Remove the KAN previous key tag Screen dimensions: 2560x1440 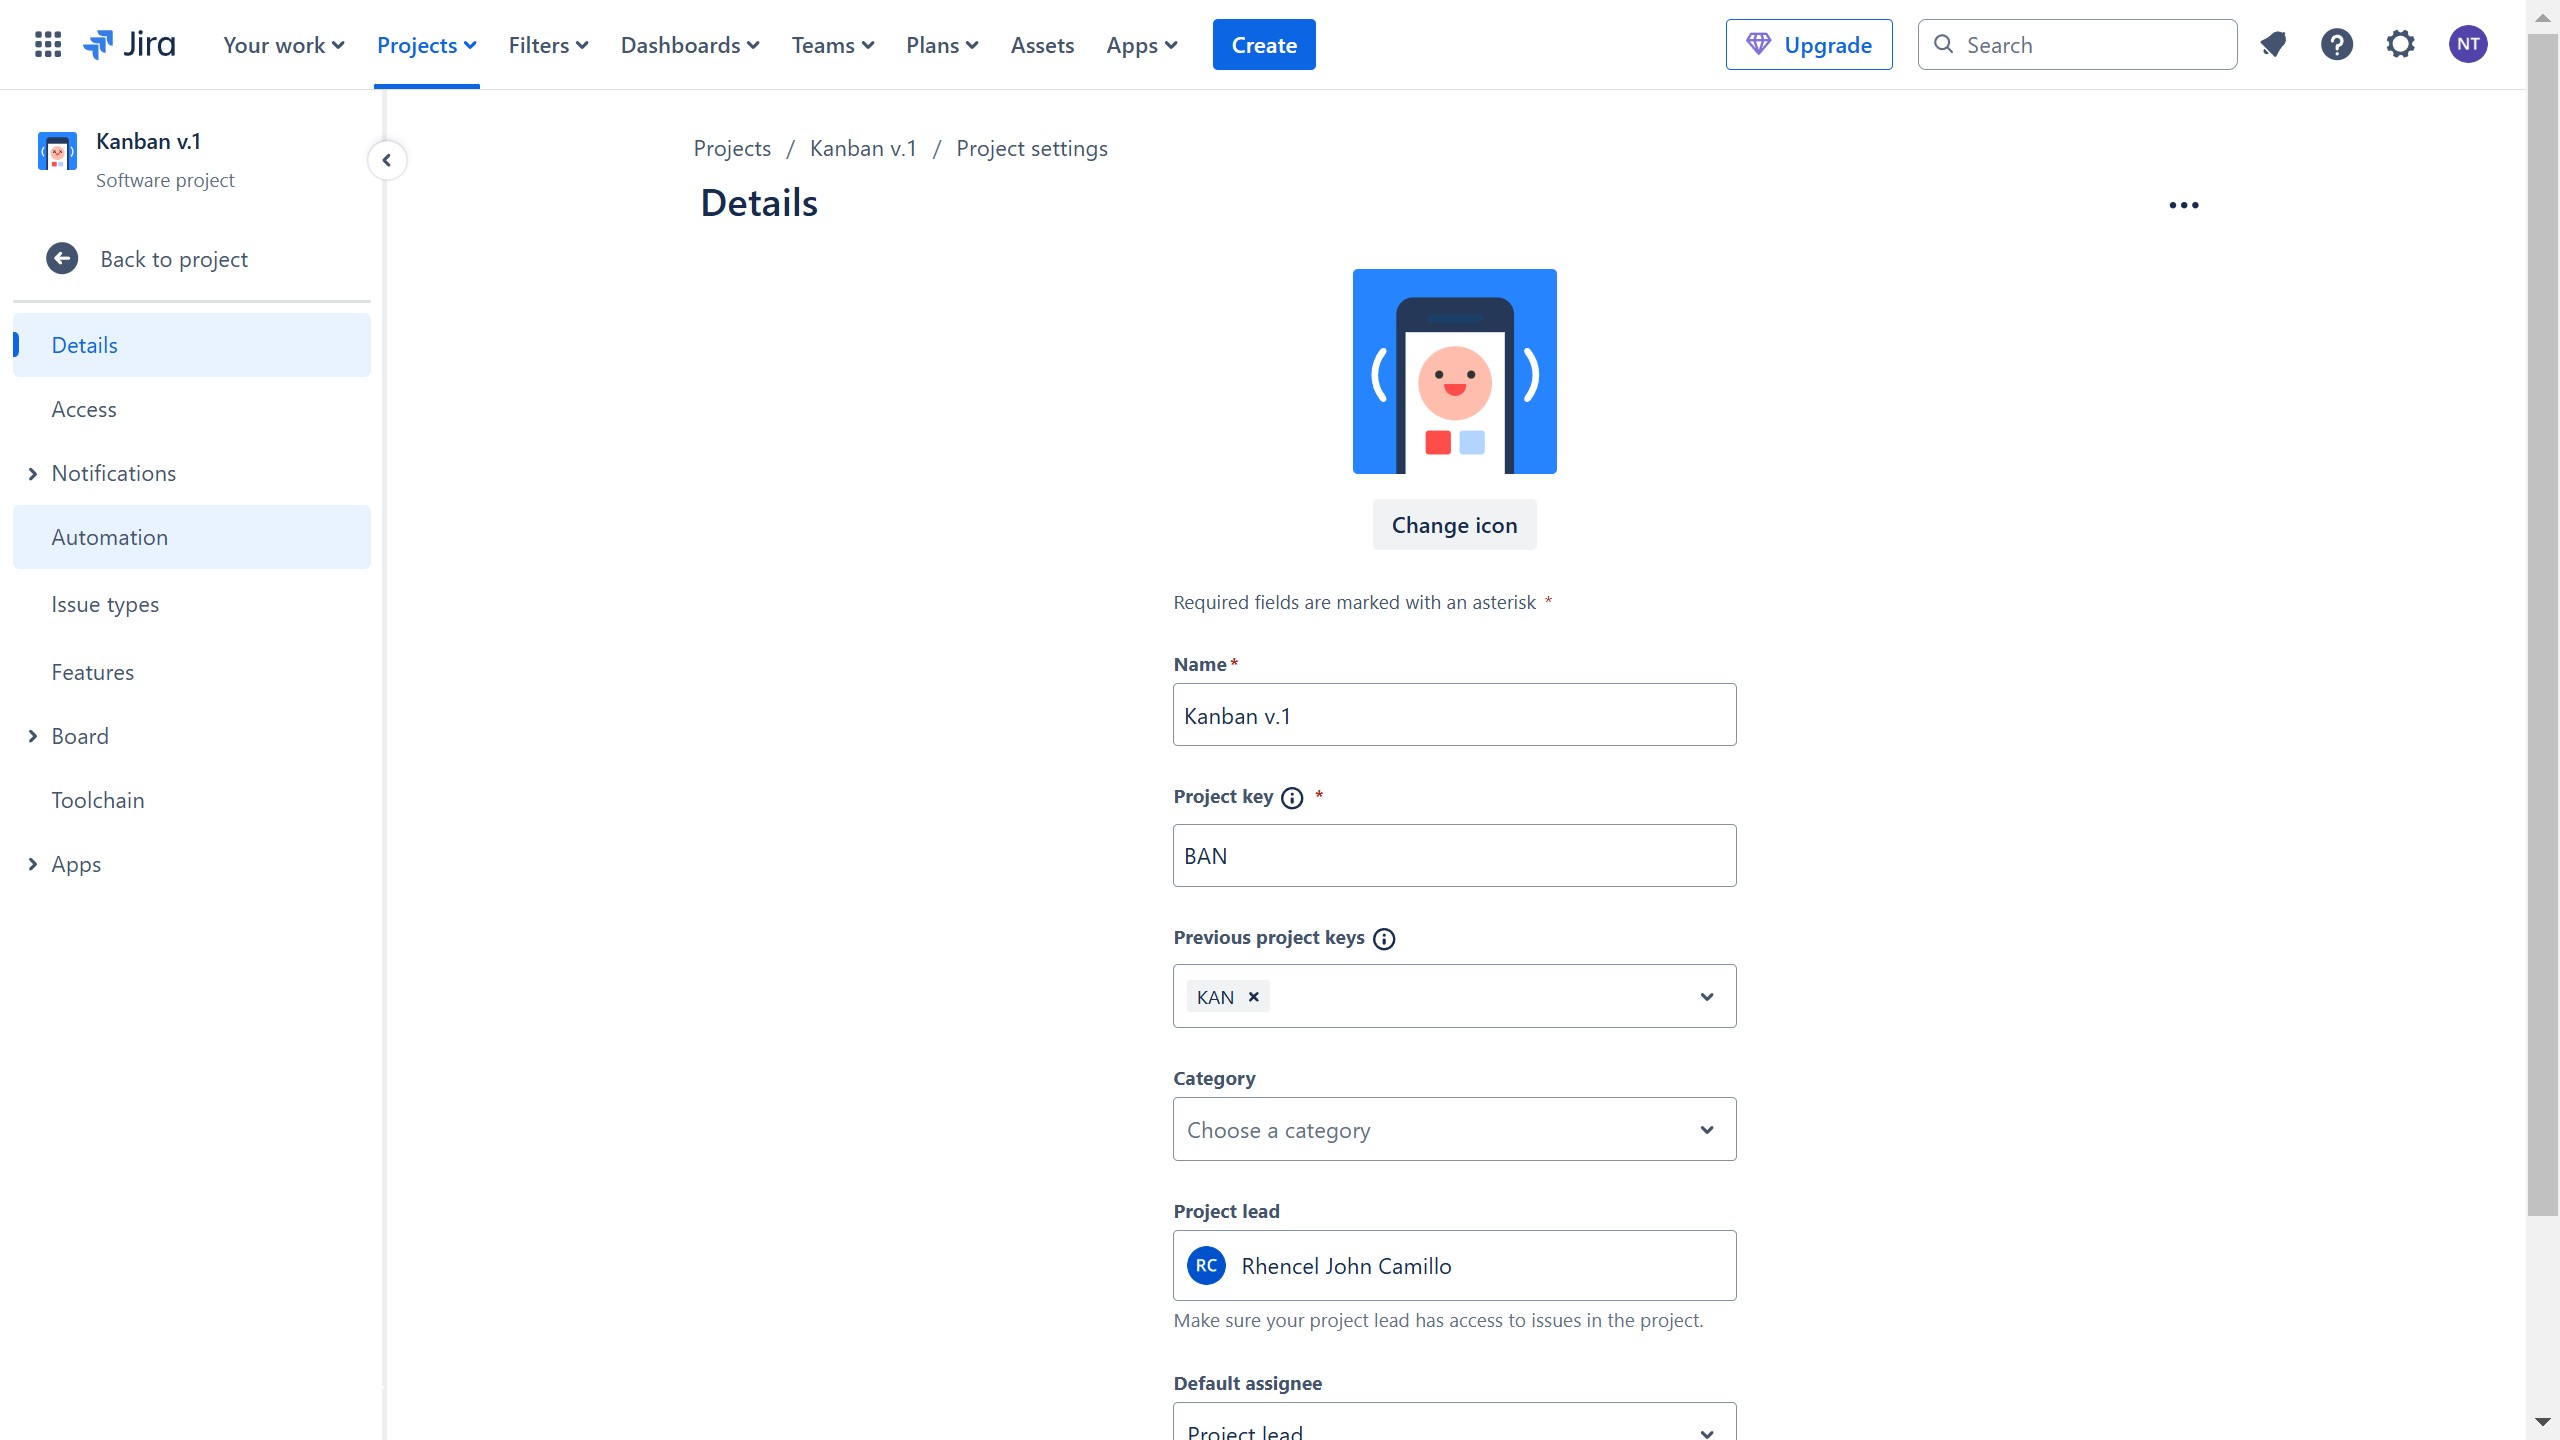(x=1253, y=997)
